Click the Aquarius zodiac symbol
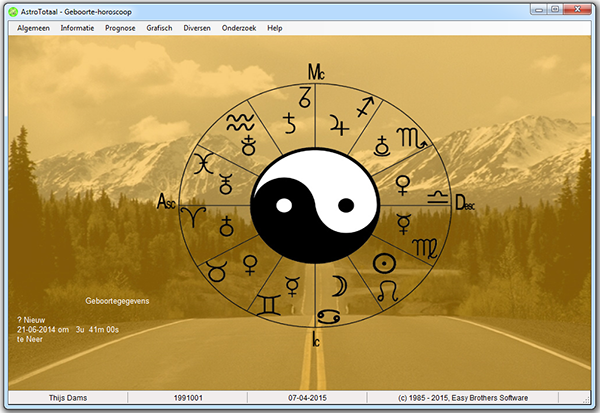The width and height of the screenshot is (600, 413). (x=238, y=122)
